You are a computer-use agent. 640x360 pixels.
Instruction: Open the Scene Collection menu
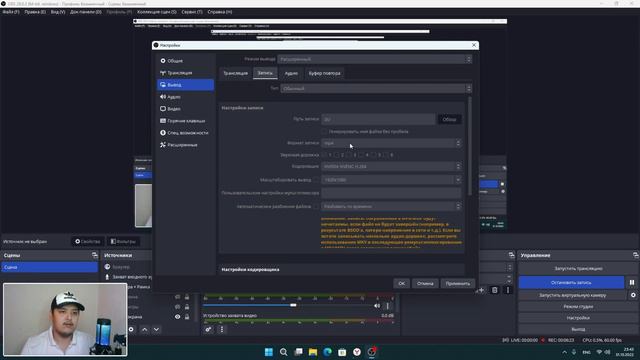click(x=157, y=12)
